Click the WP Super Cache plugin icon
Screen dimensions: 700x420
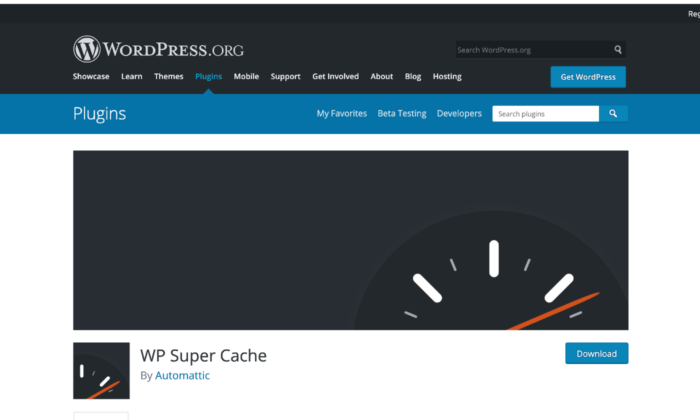(x=101, y=370)
